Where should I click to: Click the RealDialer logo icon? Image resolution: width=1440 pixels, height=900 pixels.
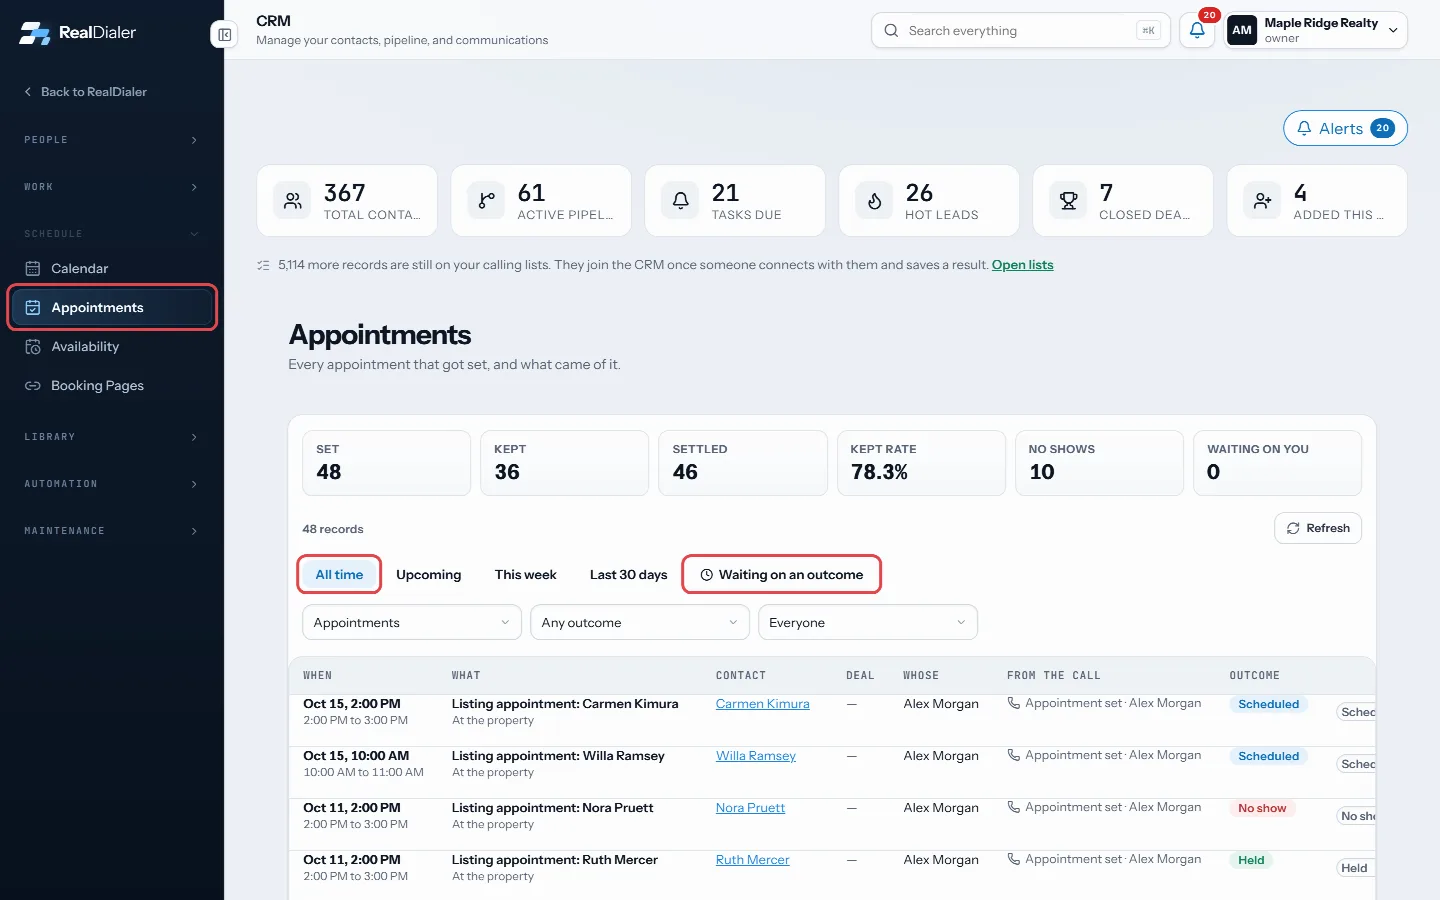coord(35,33)
